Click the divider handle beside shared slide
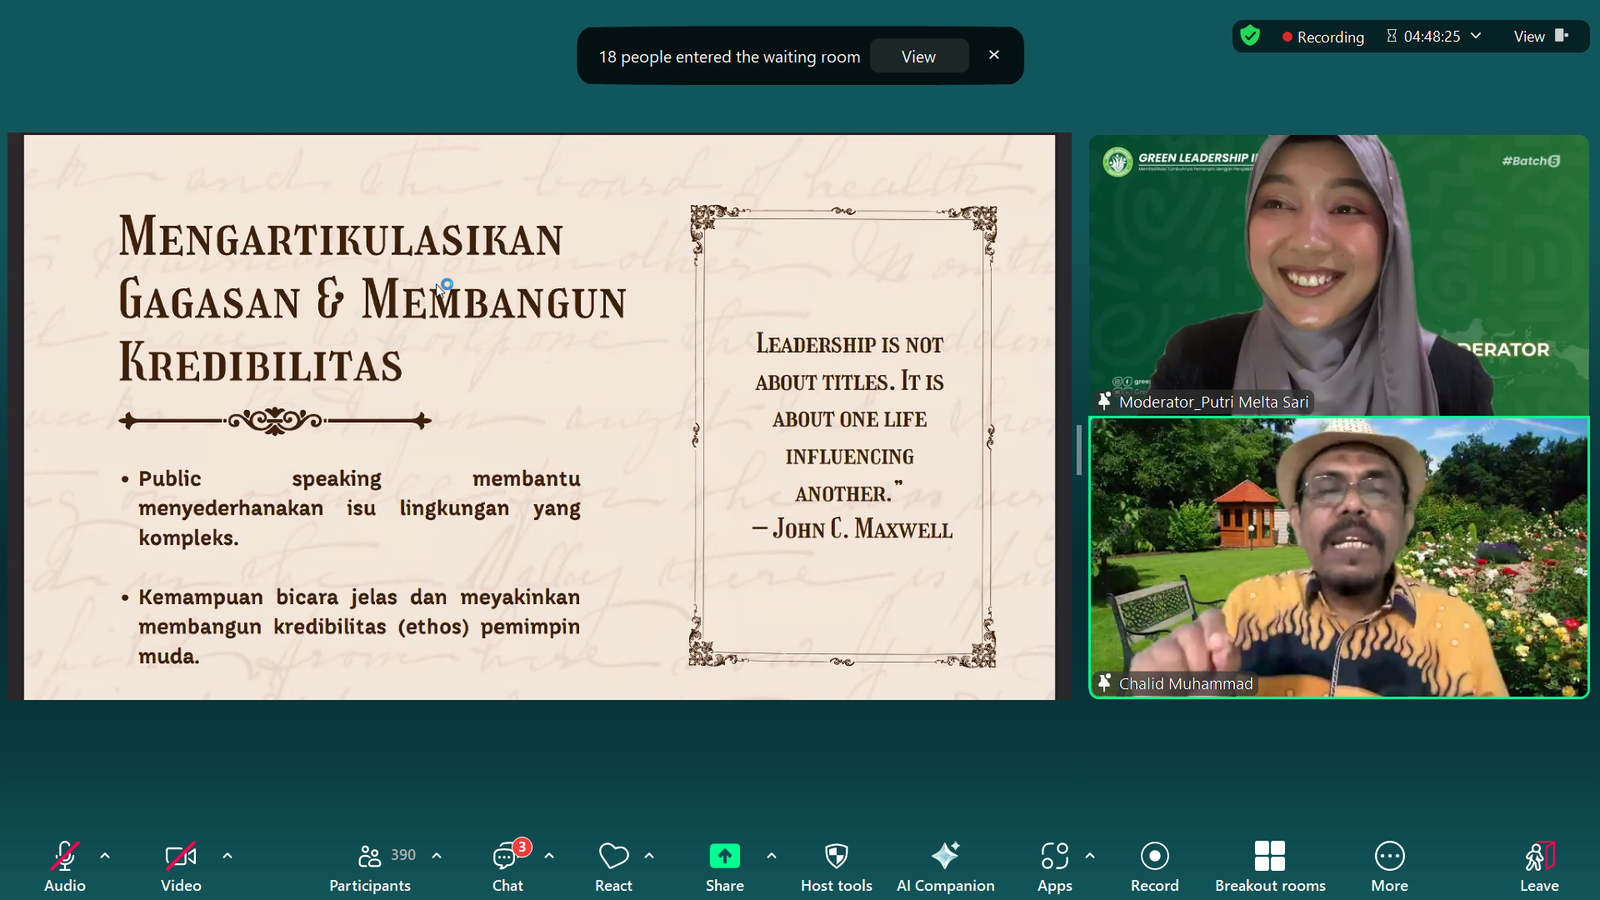1600x900 pixels. [x=1079, y=449]
